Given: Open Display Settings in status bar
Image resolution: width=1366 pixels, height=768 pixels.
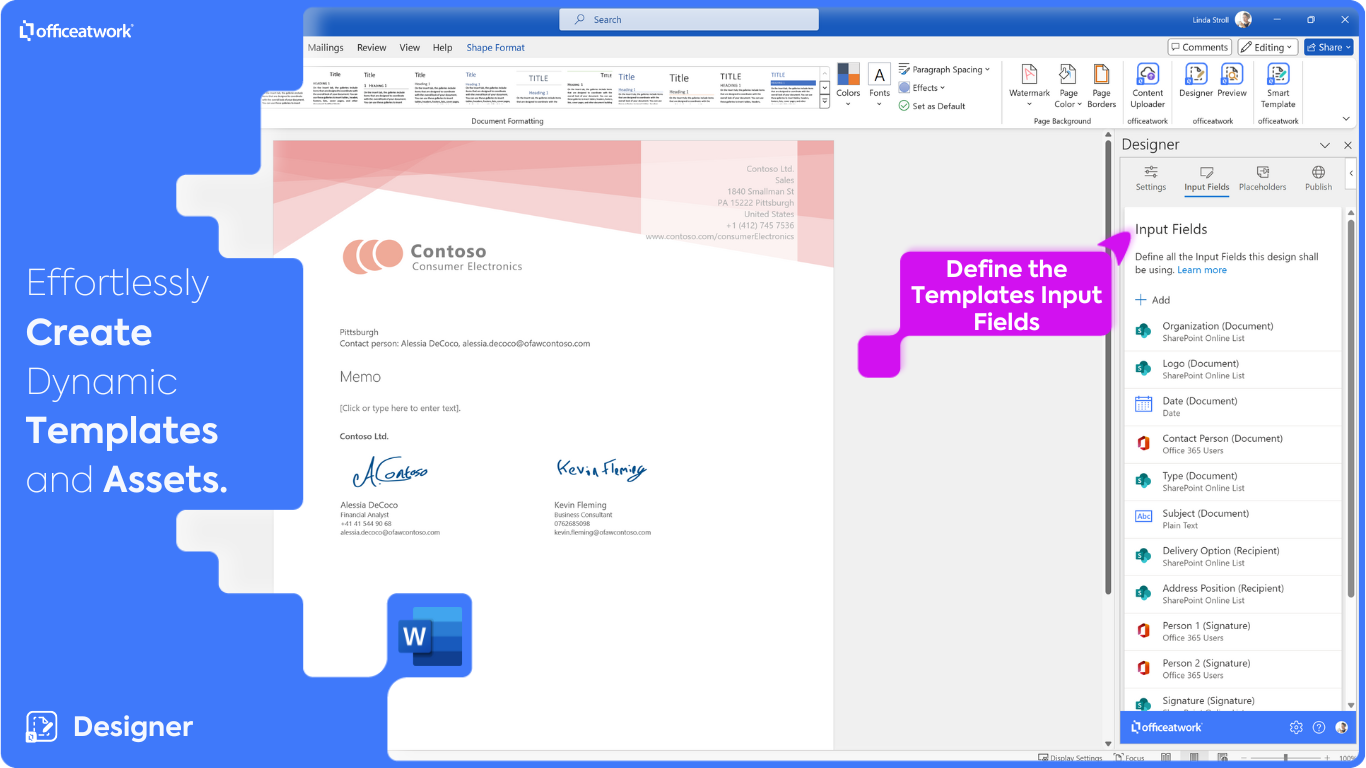Looking at the screenshot, I should [x=1070, y=759].
